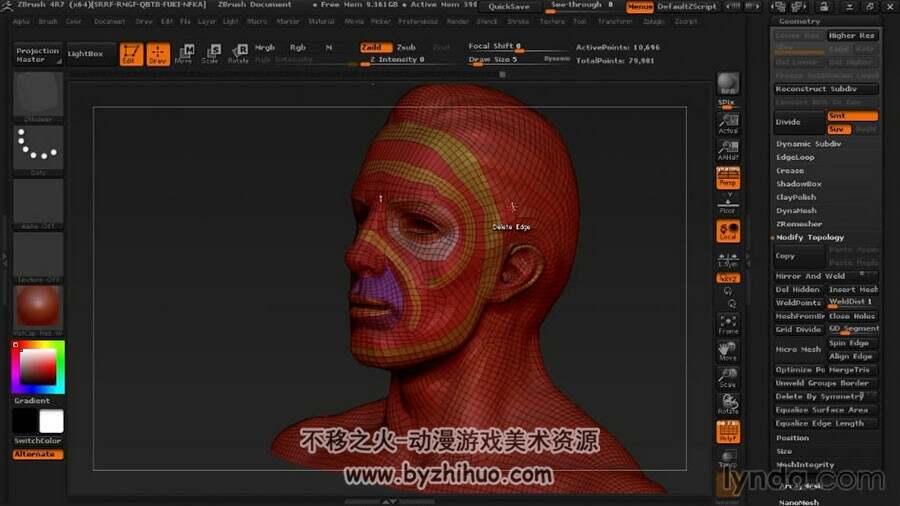
Task: Click the SwitchColor button
Action: 38,441
